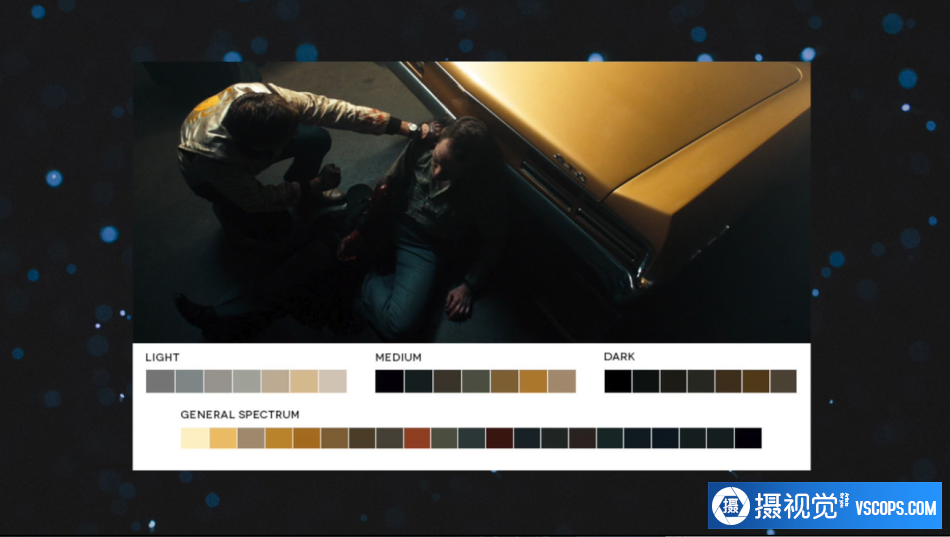Pick the dark maroon swatch in GENERAL SPECTRUM
The height and width of the screenshot is (537, 950).
click(x=500, y=438)
